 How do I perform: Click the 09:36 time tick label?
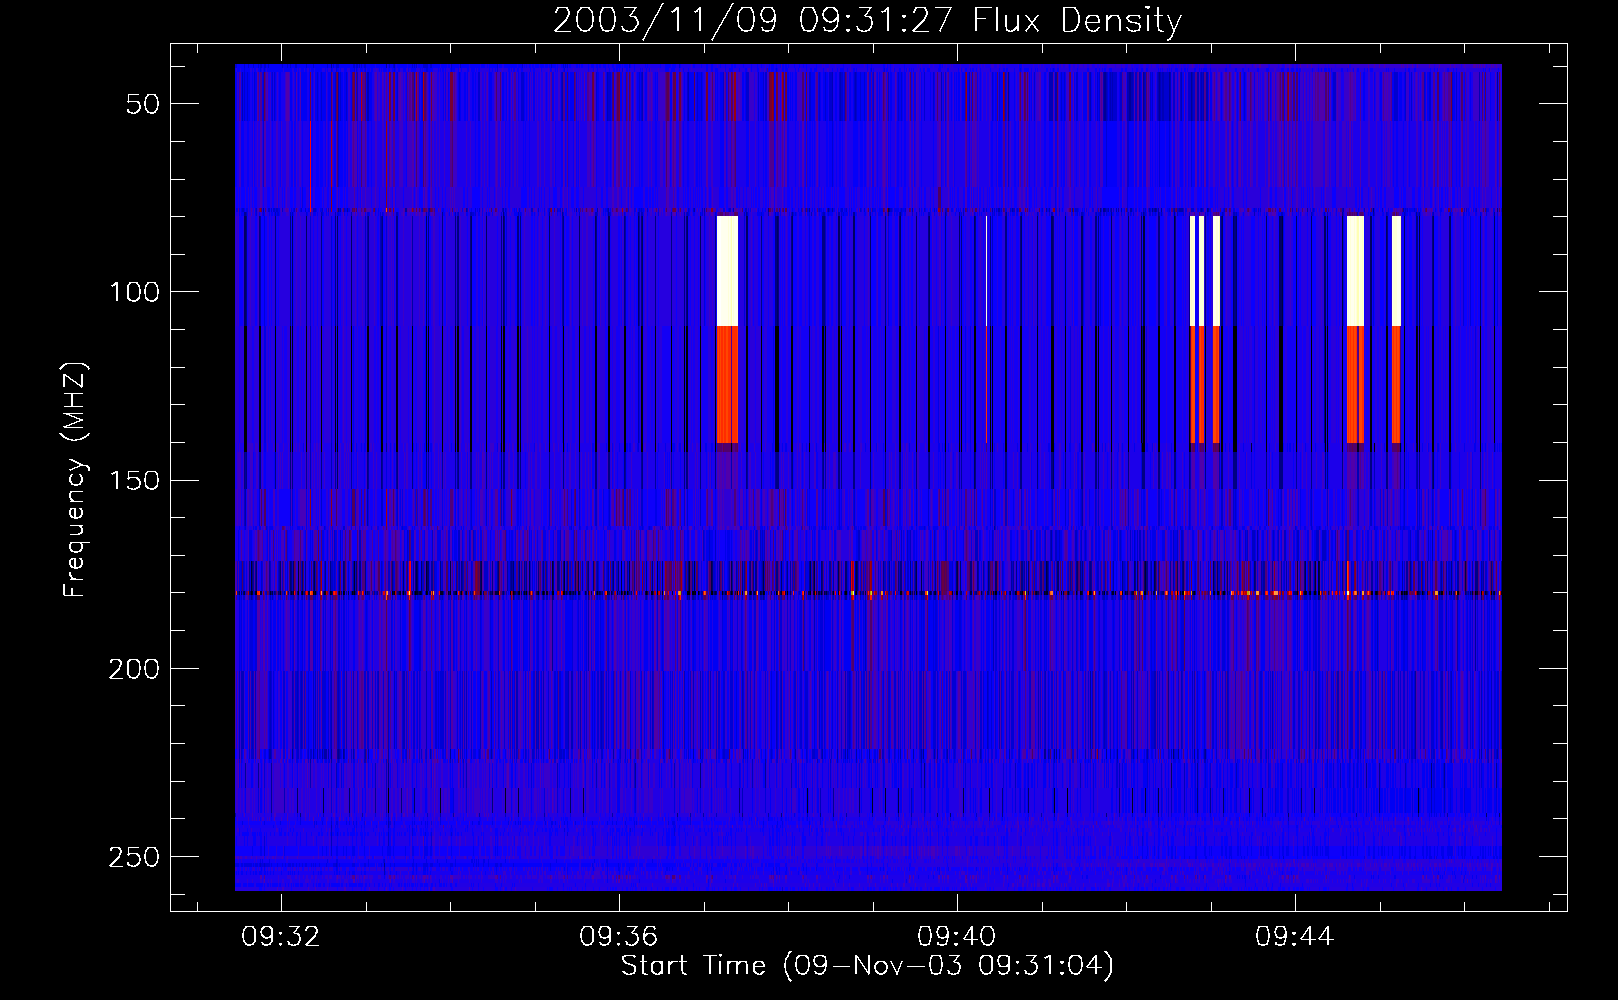coord(619,937)
